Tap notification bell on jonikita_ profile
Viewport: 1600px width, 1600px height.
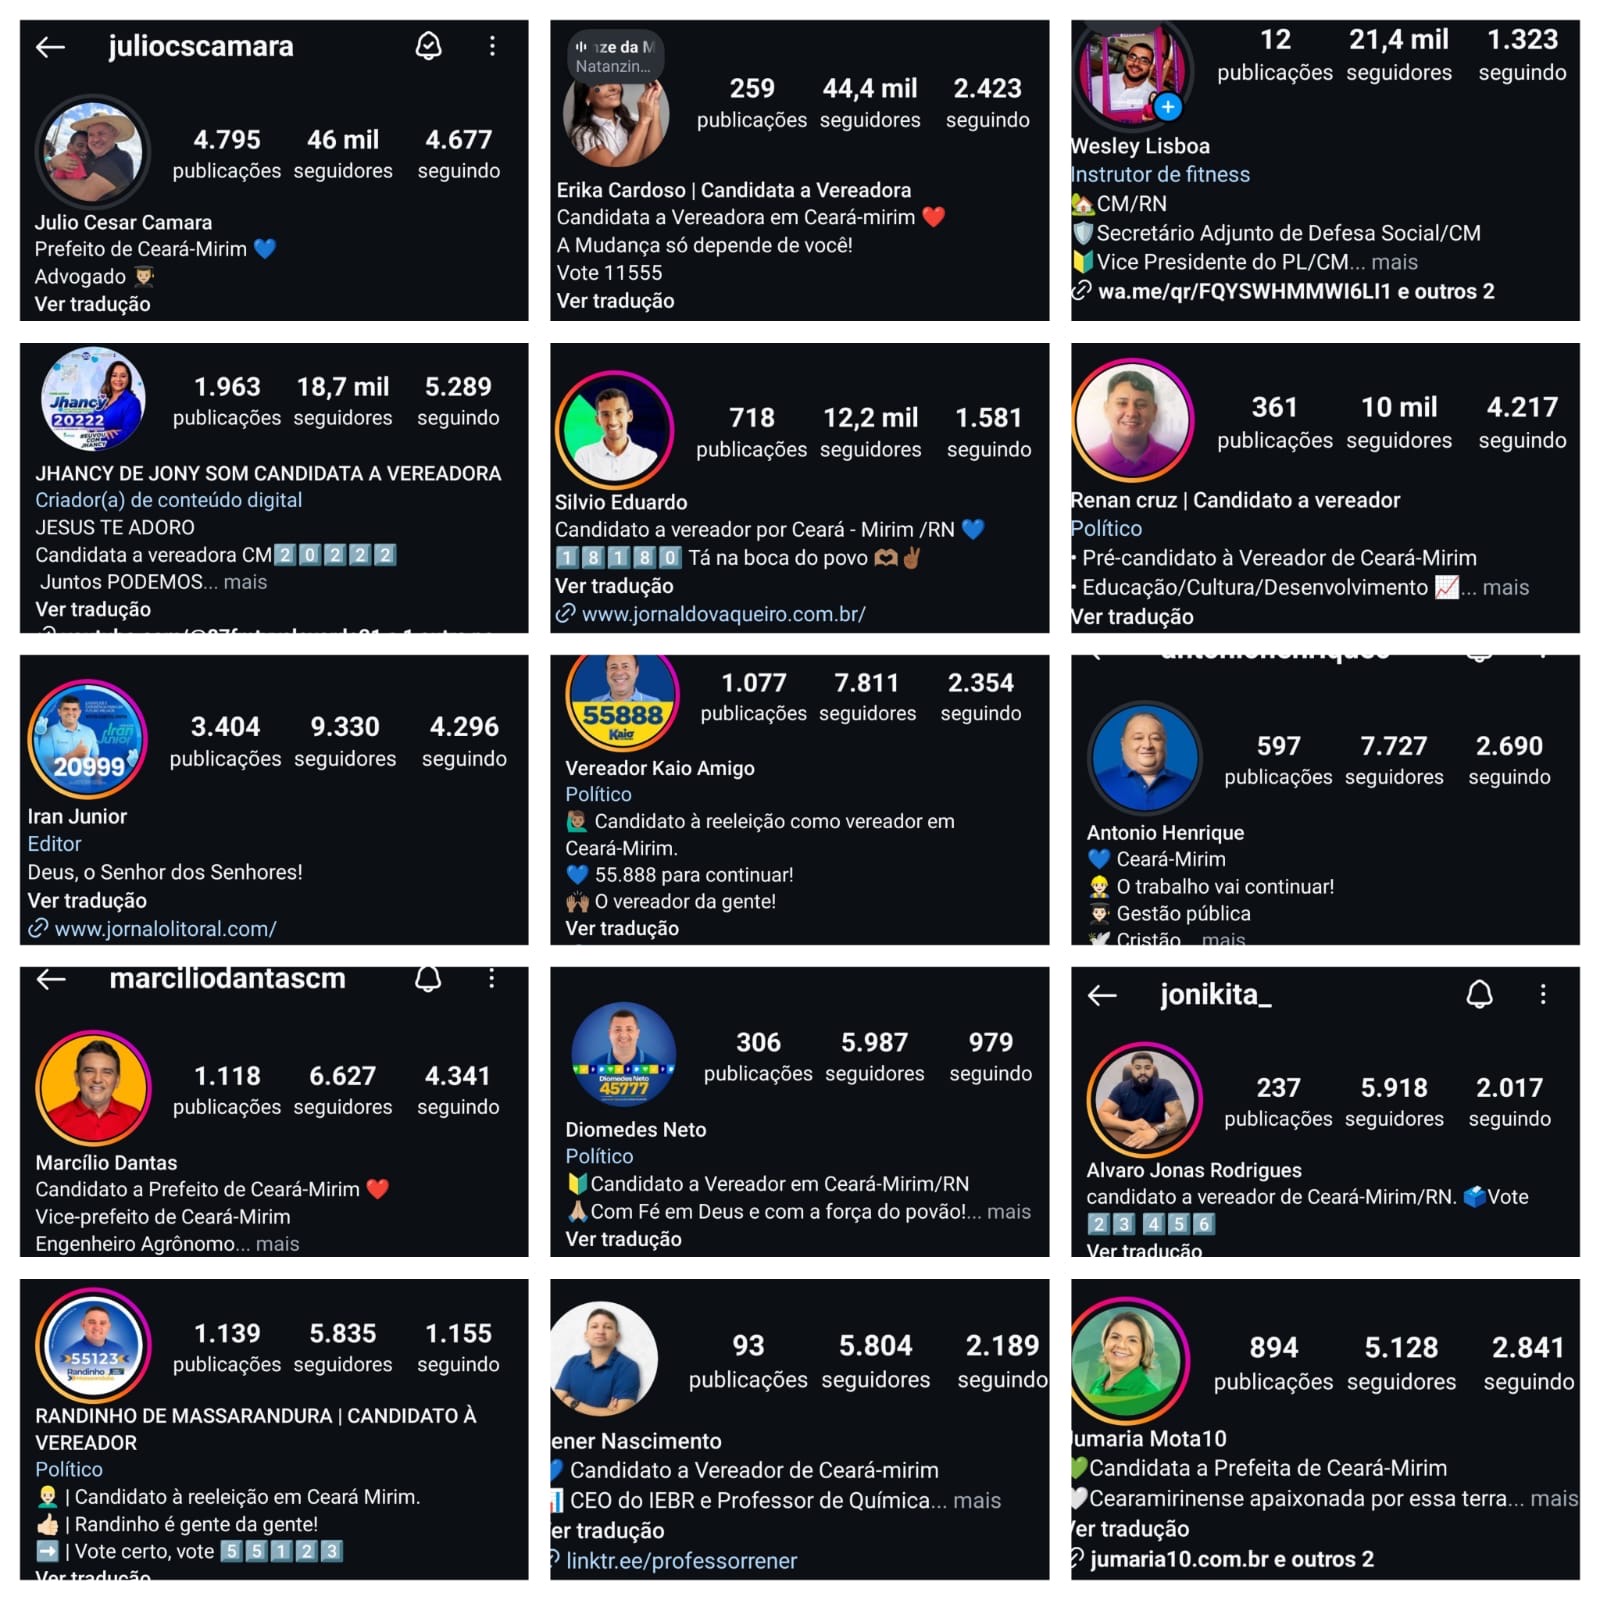[x=1480, y=994]
